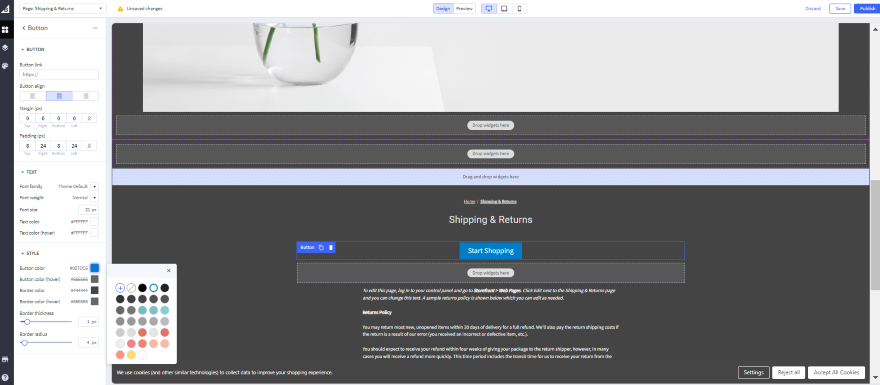Click the padding Right value field
880x385 pixels.
(x=43, y=146)
